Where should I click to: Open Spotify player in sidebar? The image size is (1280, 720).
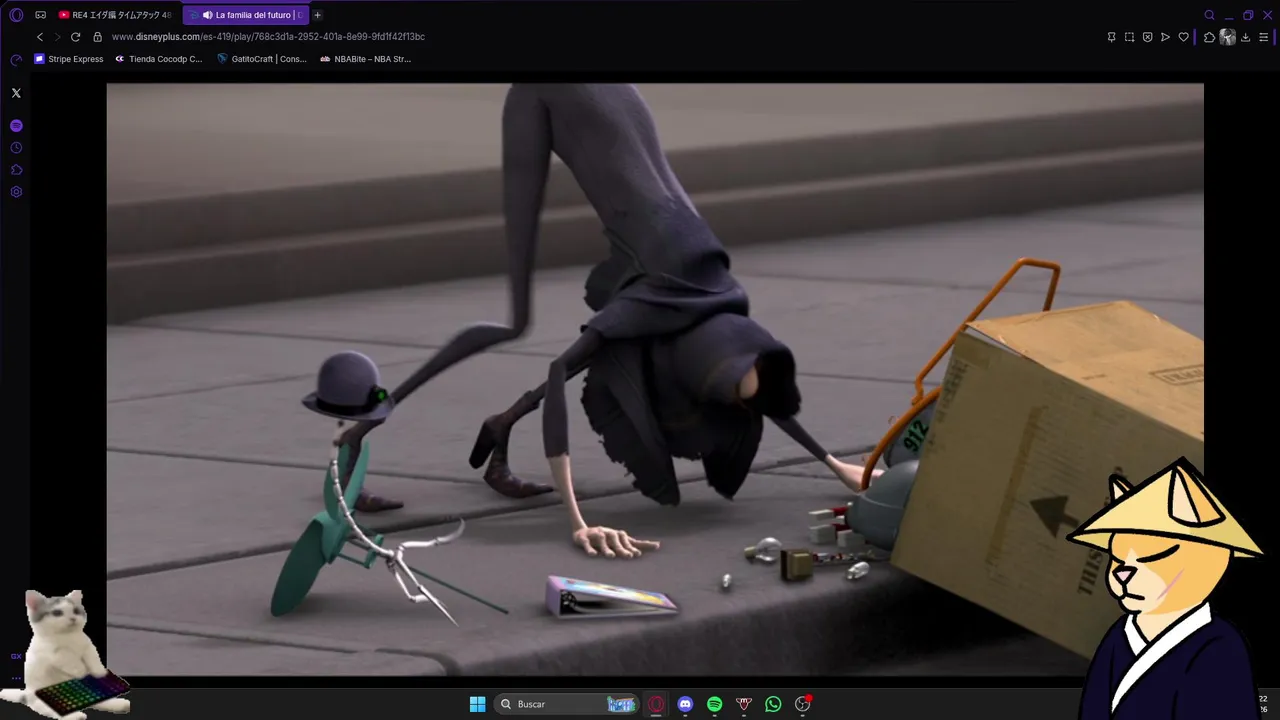click(16, 126)
